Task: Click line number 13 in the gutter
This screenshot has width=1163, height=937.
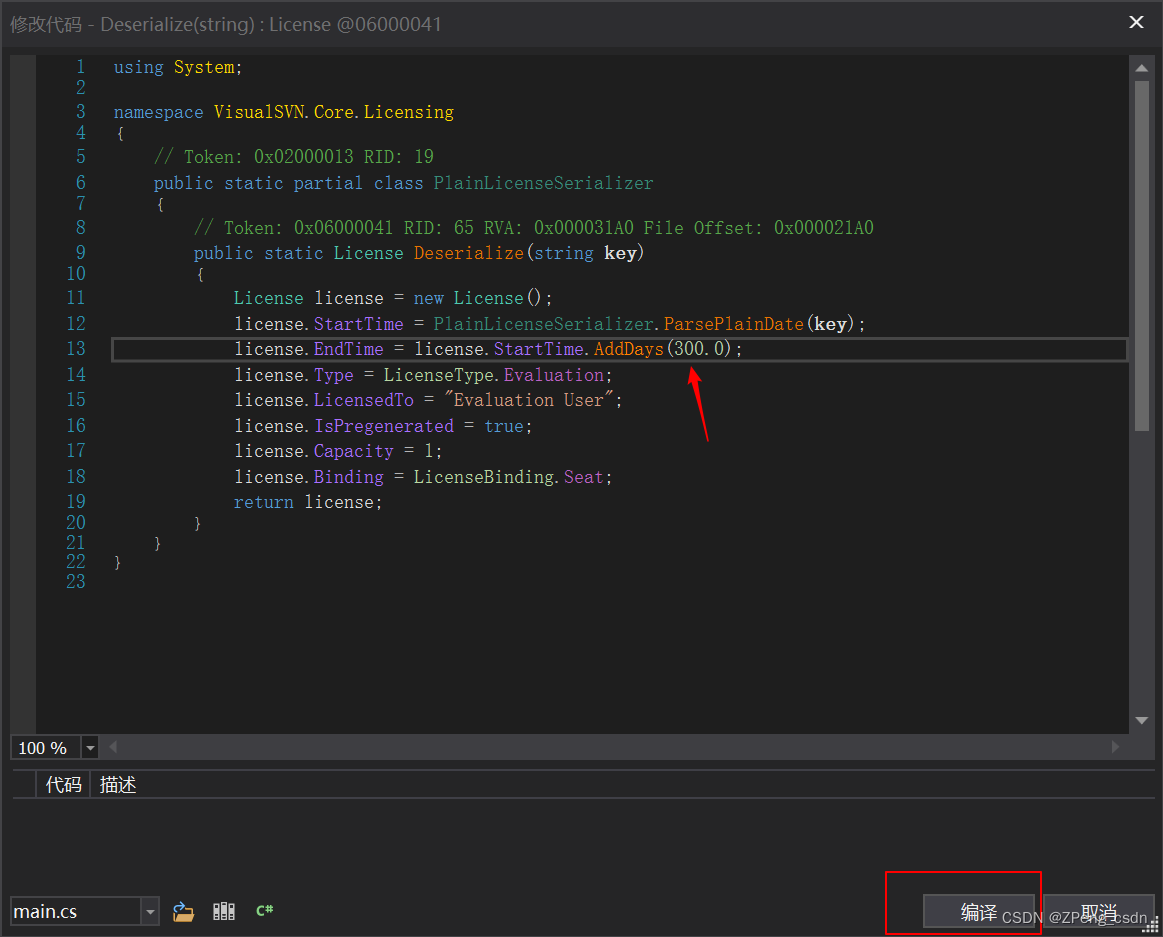Action: click(76, 349)
